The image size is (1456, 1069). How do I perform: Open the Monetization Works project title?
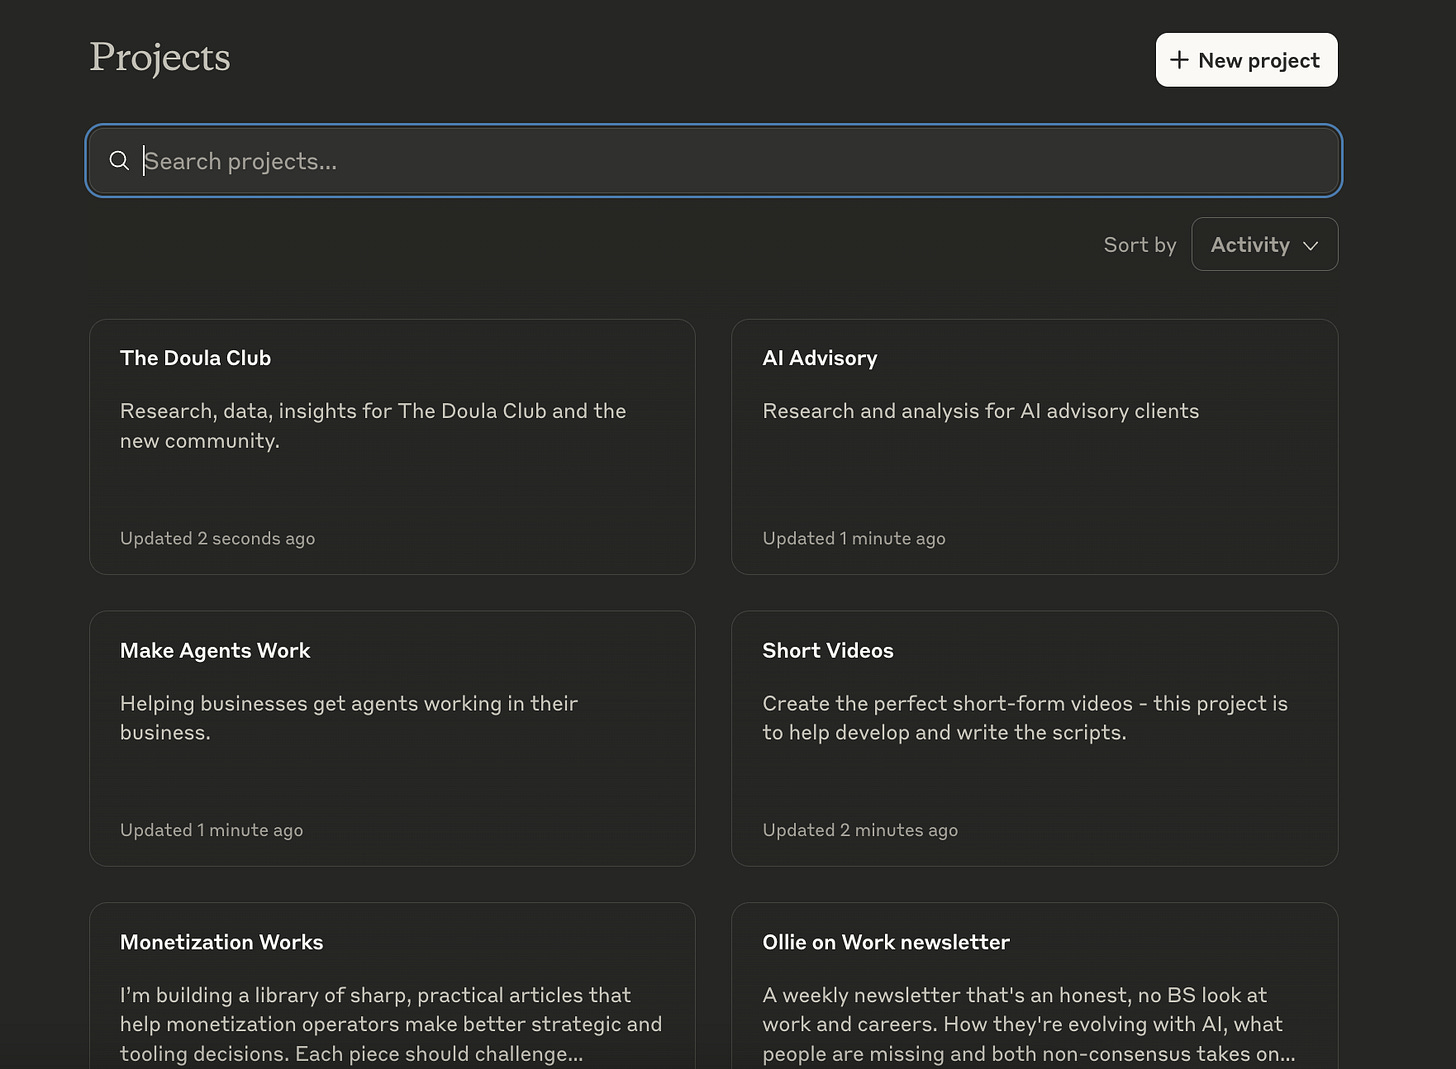221,942
